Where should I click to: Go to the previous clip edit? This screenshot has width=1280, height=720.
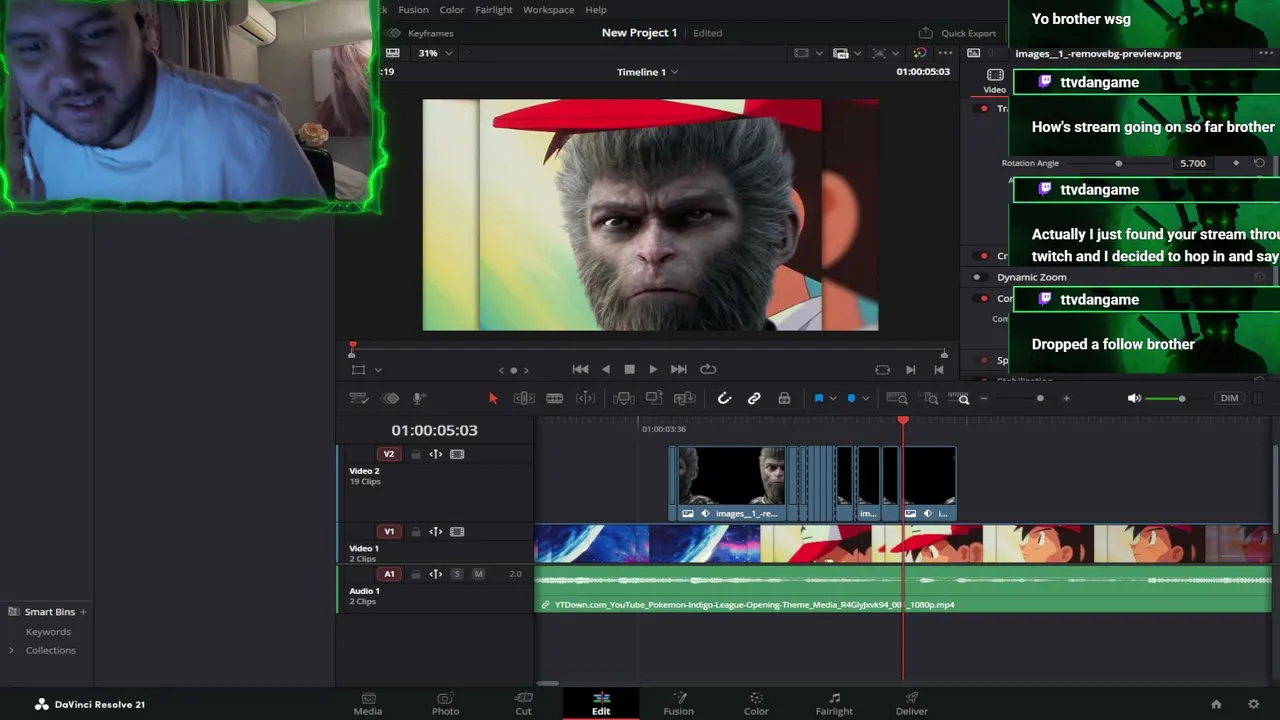pos(938,370)
